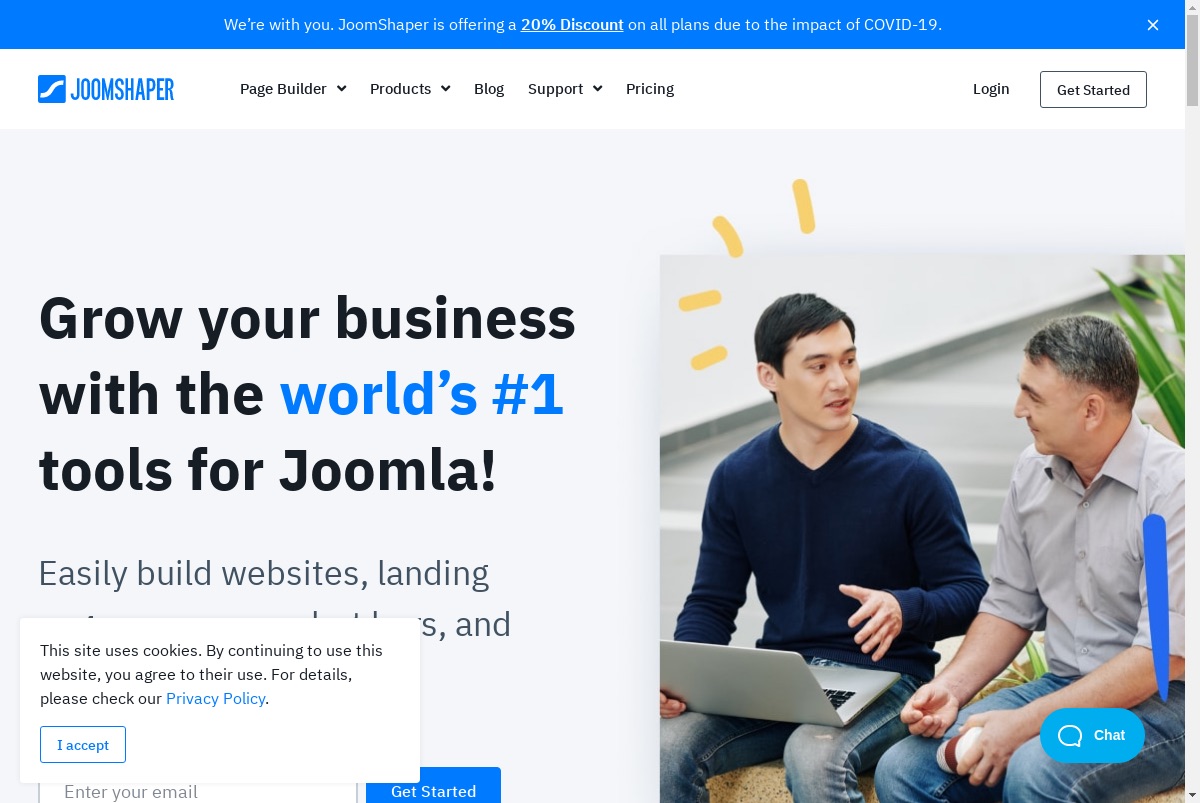Open the 20% Discount link
The image size is (1200, 803).
coord(572,24)
